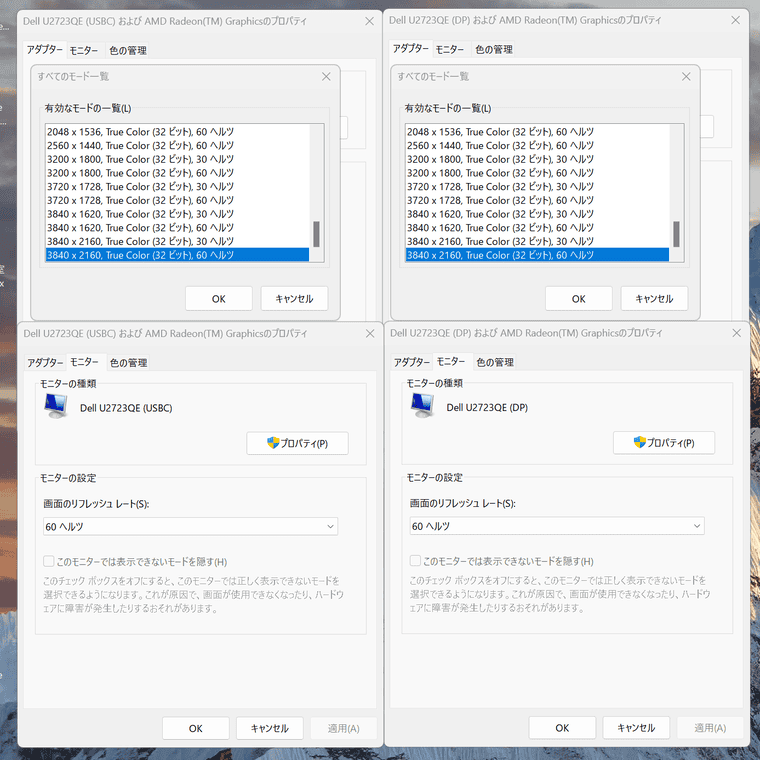Select 3200 x 1800 30 ヘルツ in DP list

(x=538, y=159)
